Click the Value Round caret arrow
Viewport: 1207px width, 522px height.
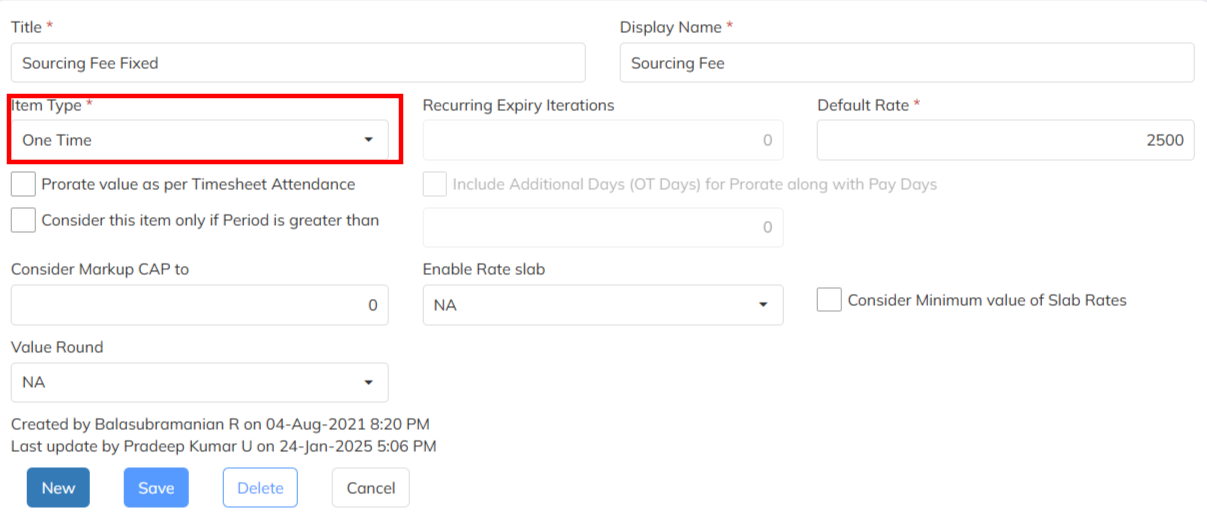[x=369, y=382]
